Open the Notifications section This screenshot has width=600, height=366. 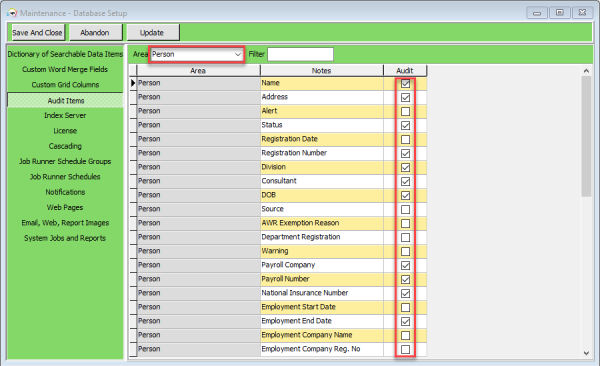65,192
